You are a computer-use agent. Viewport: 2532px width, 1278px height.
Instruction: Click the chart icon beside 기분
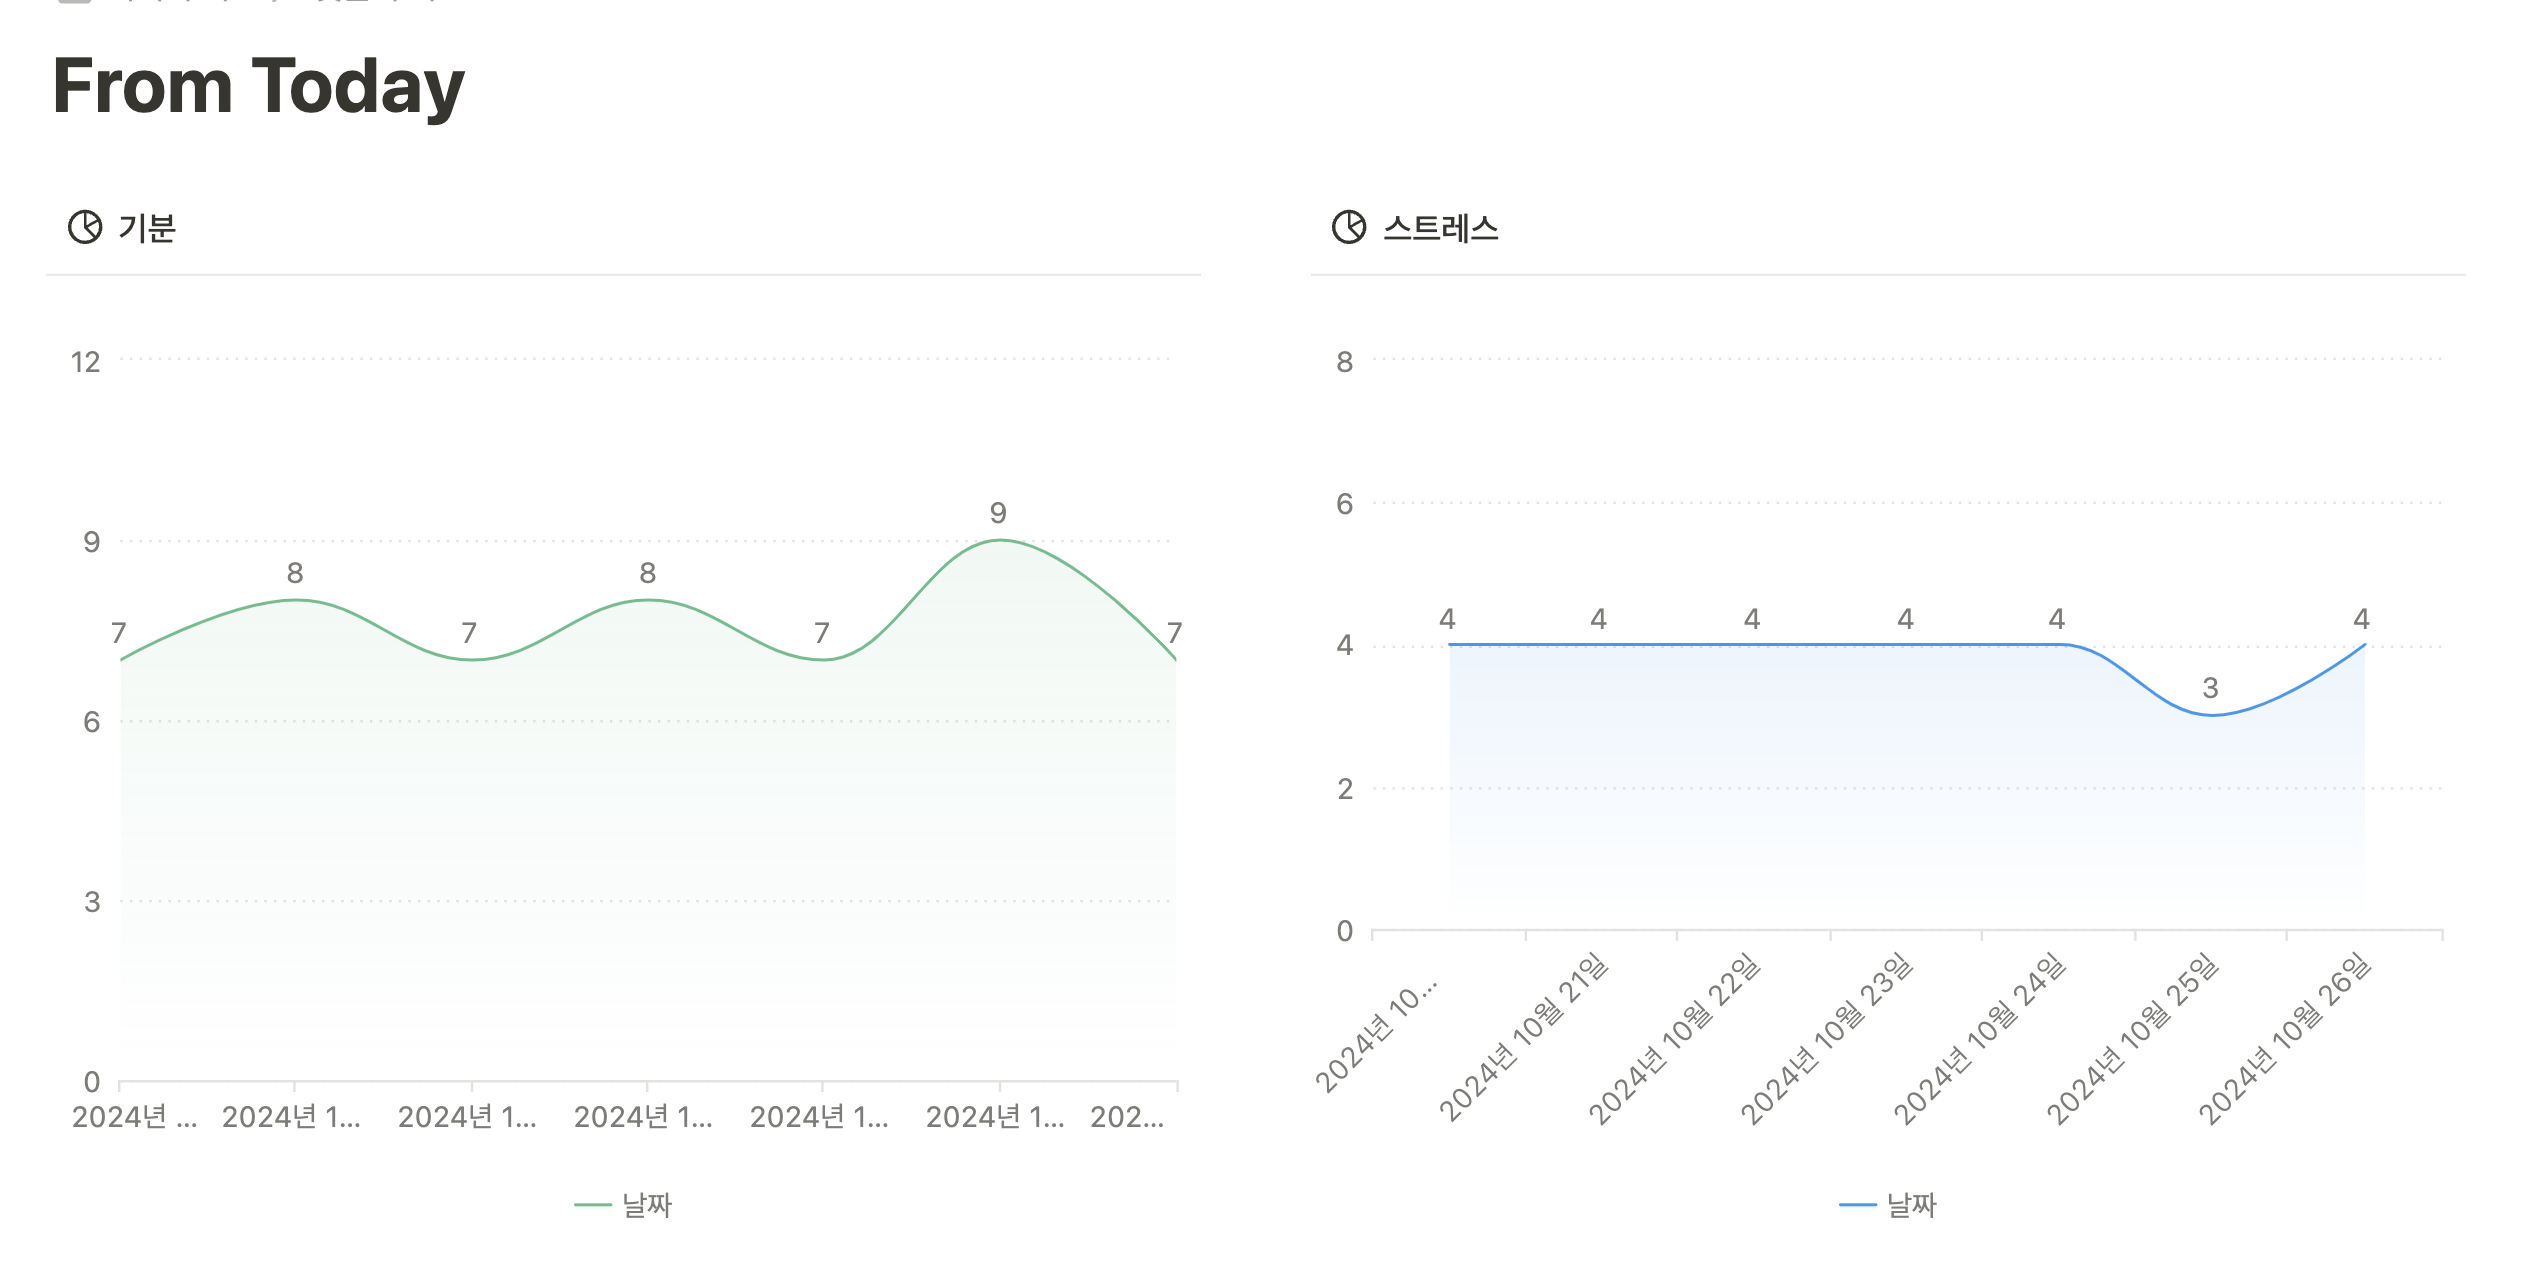click(x=85, y=227)
